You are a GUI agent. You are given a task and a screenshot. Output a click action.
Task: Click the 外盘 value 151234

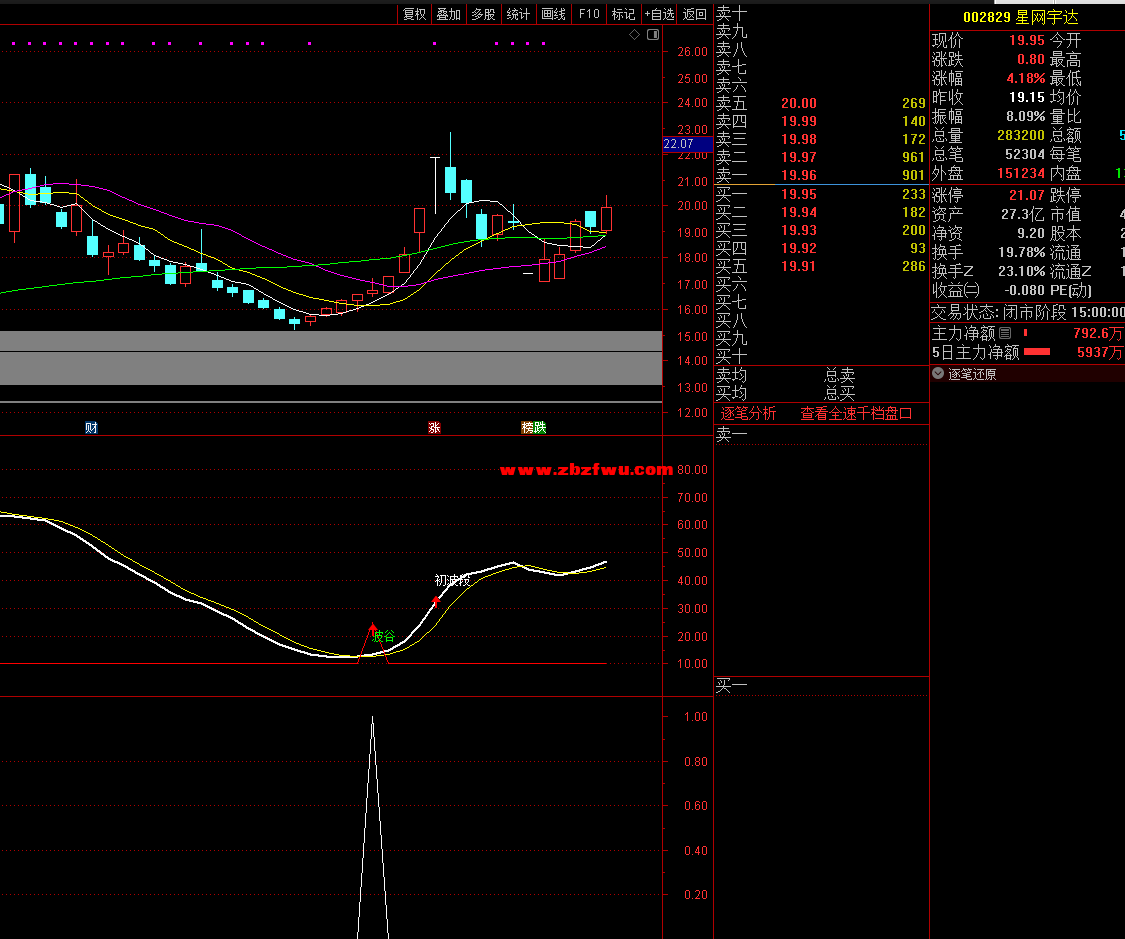(1020, 174)
